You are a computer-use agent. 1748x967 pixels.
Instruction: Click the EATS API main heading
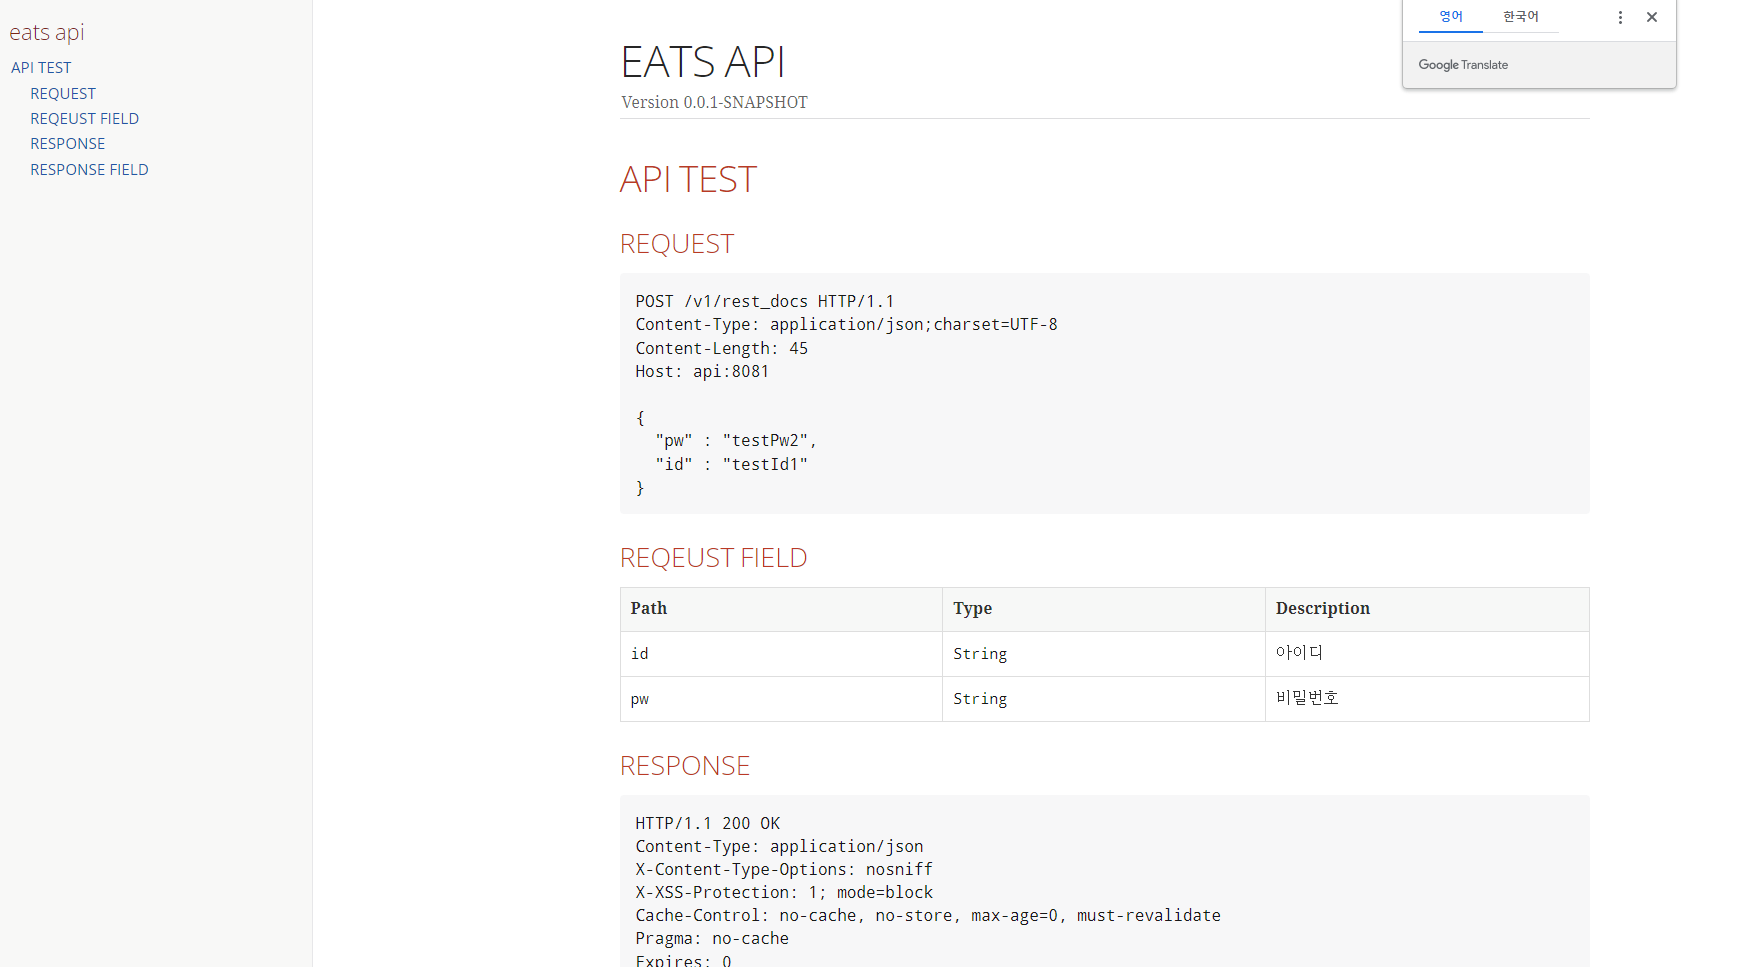point(702,62)
